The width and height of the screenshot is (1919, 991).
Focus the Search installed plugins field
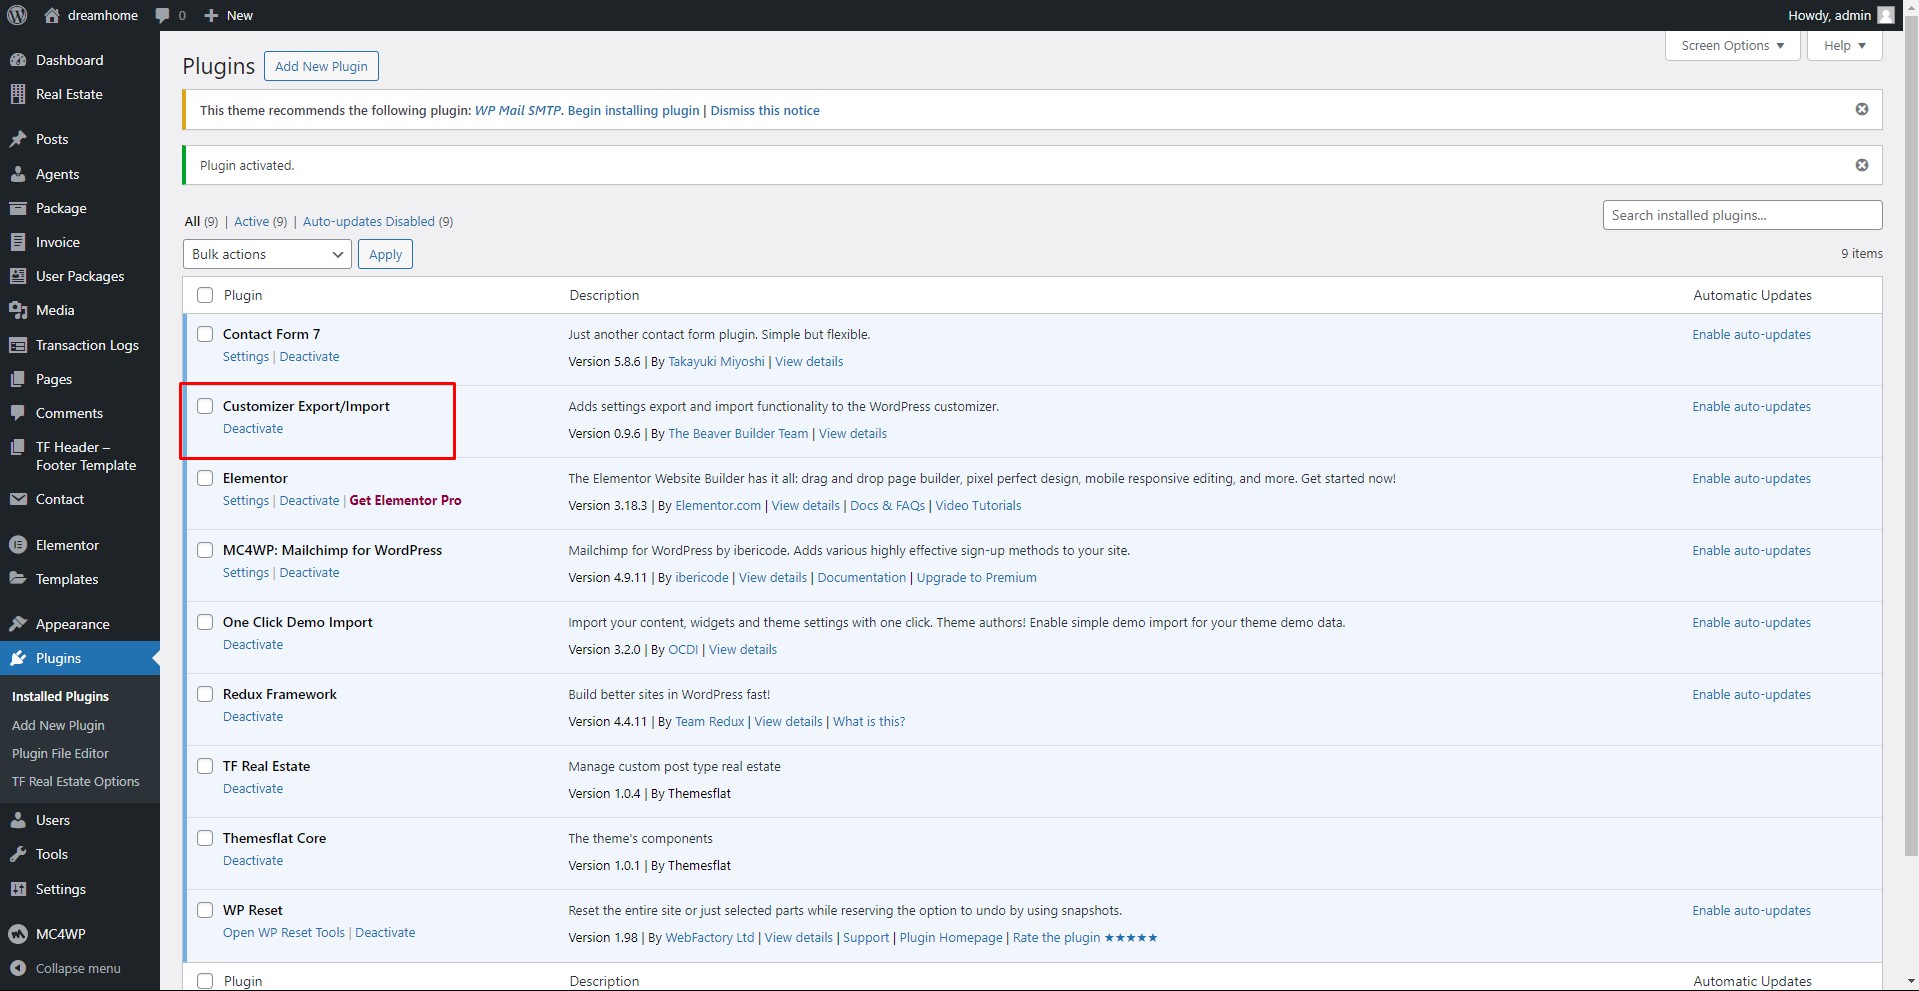click(1742, 215)
